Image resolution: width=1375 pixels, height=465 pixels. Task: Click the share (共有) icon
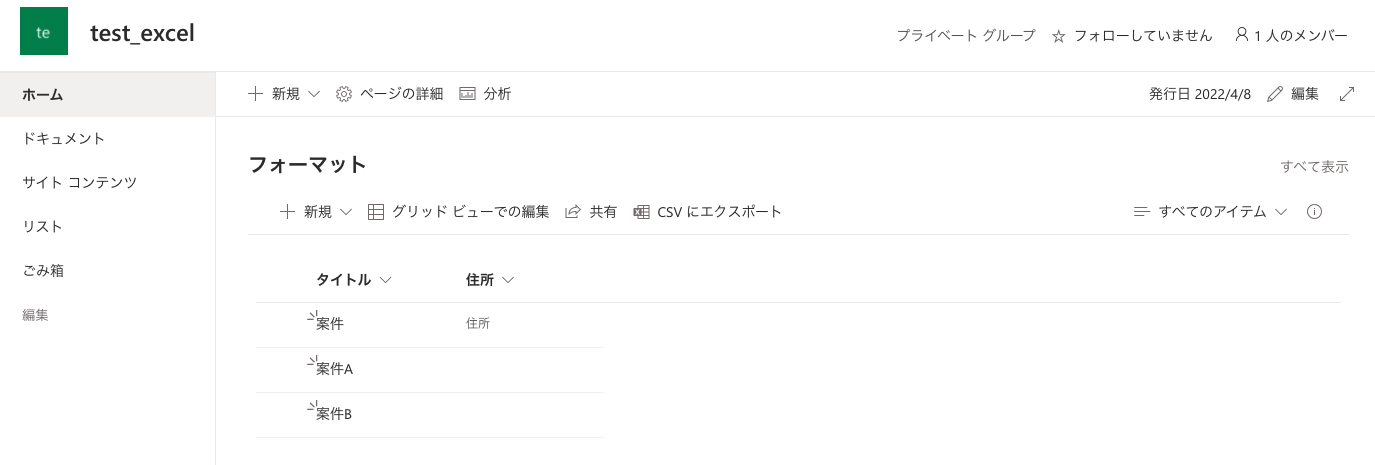click(573, 212)
